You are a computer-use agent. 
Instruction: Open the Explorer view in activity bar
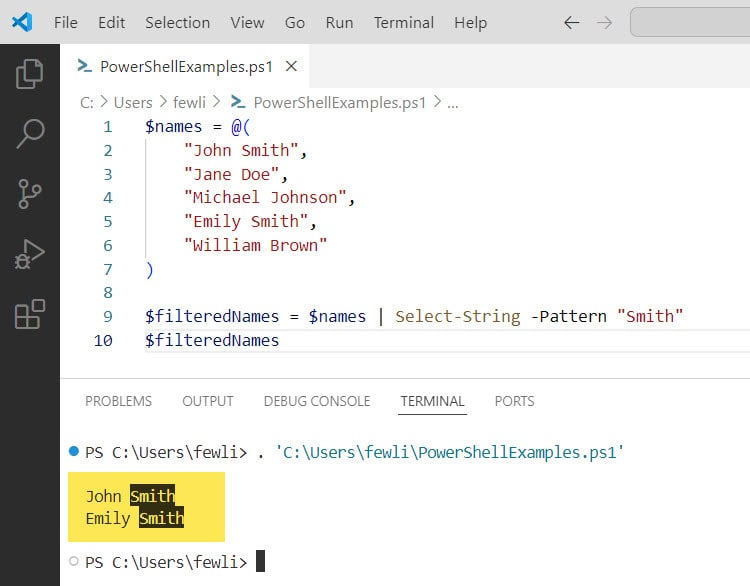point(30,74)
